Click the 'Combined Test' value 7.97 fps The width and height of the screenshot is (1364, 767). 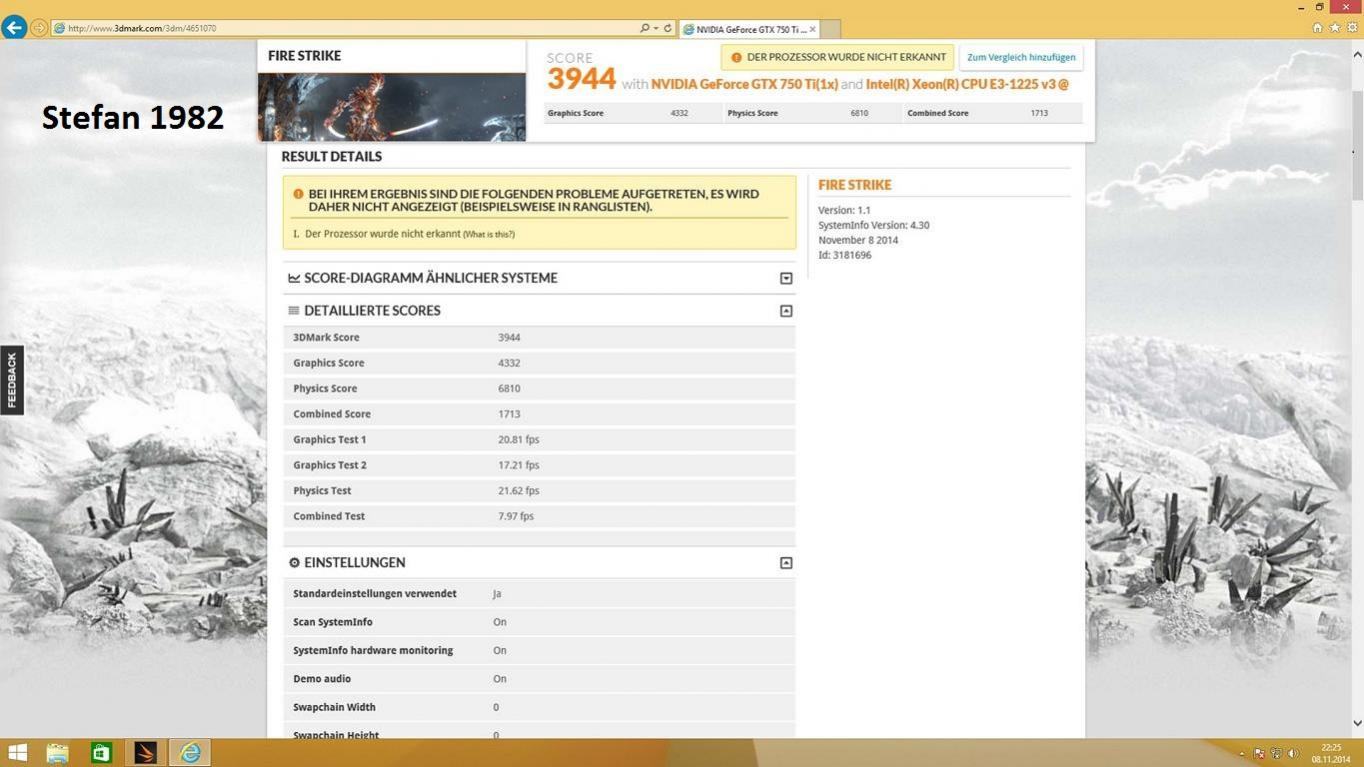(516, 516)
